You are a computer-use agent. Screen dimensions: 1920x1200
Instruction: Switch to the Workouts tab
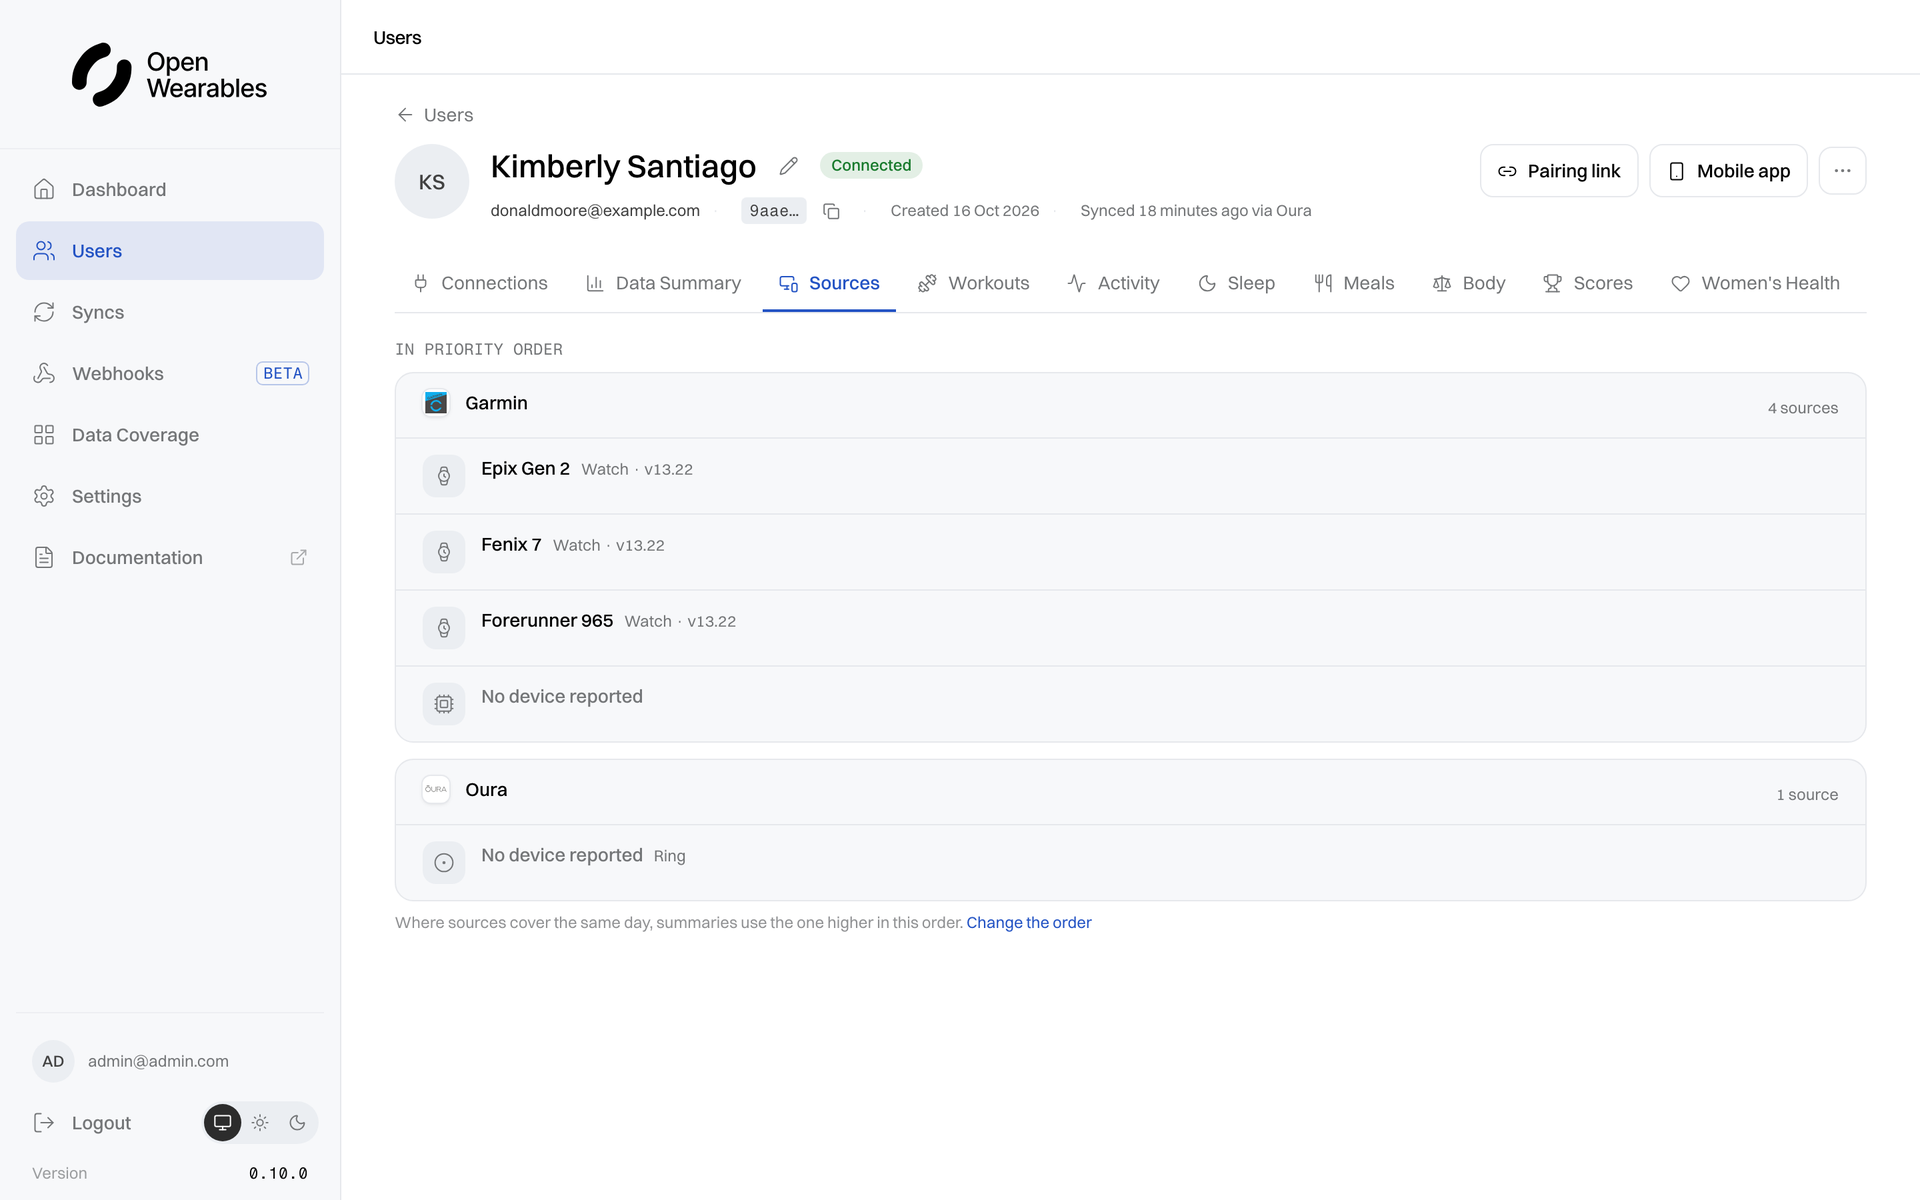tap(973, 283)
